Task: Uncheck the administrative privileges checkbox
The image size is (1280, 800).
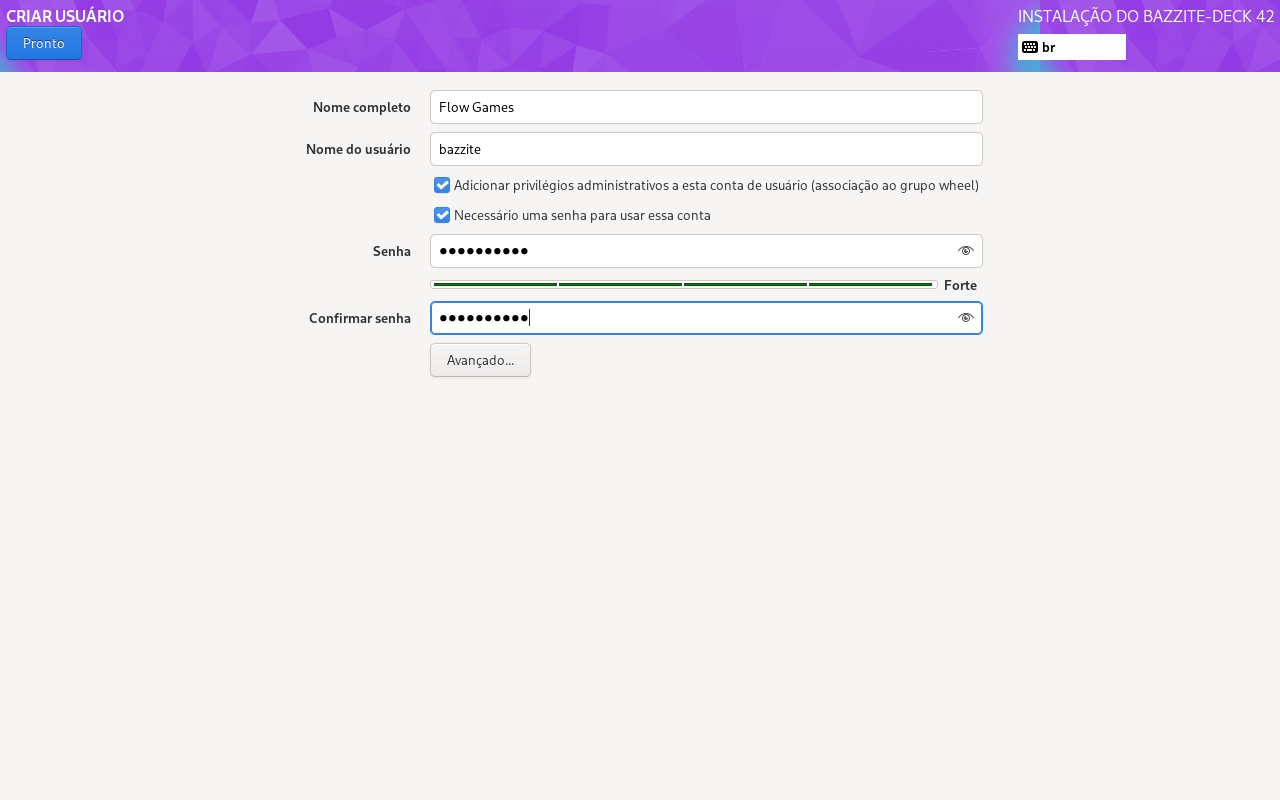Action: (442, 185)
